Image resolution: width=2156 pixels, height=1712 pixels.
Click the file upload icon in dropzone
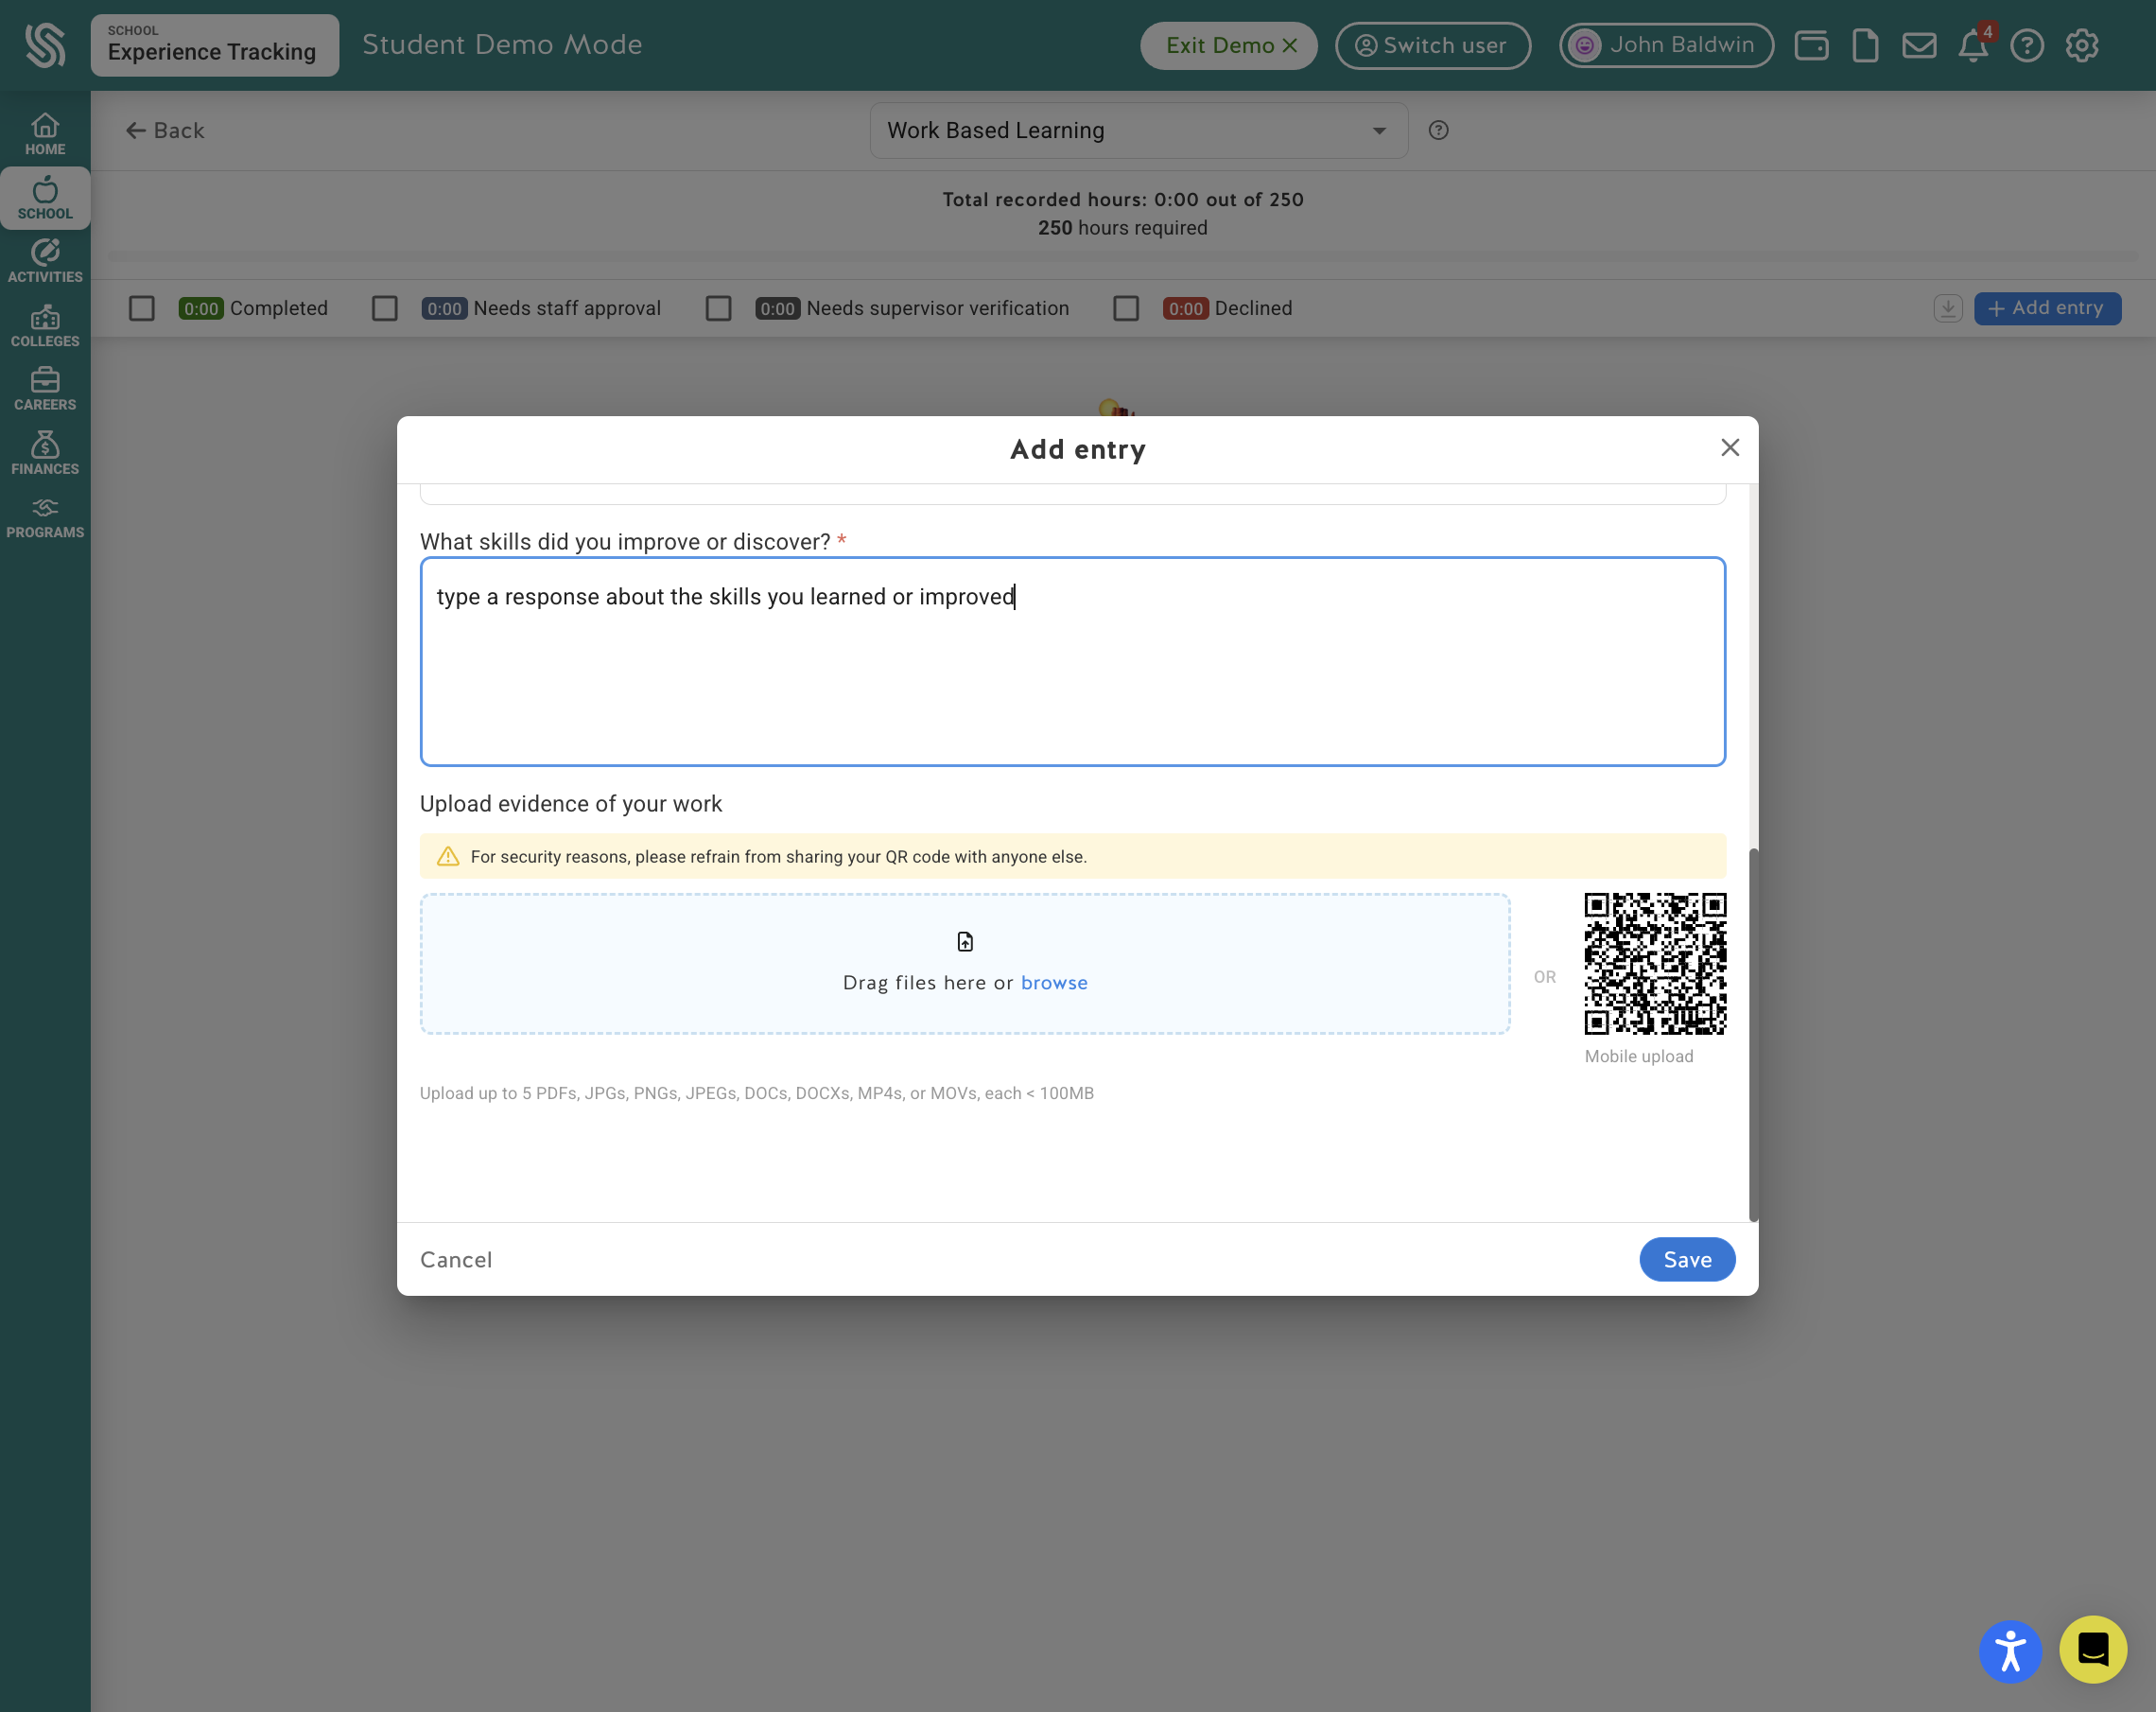click(965, 941)
